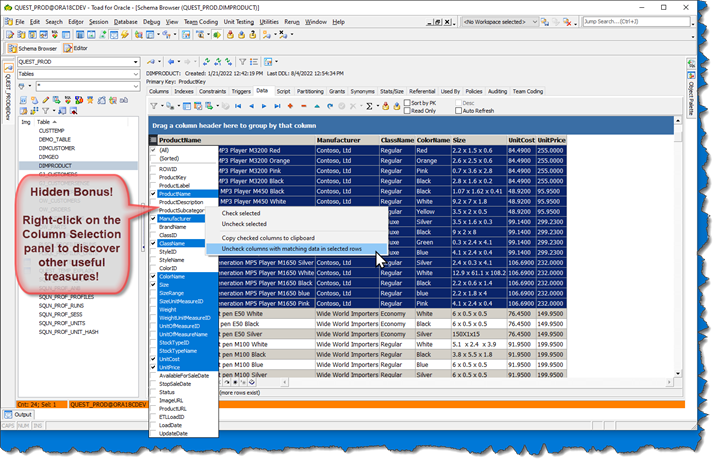Select the DIMCUSTOMER table
The image size is (720, 466).
point(56,148)
